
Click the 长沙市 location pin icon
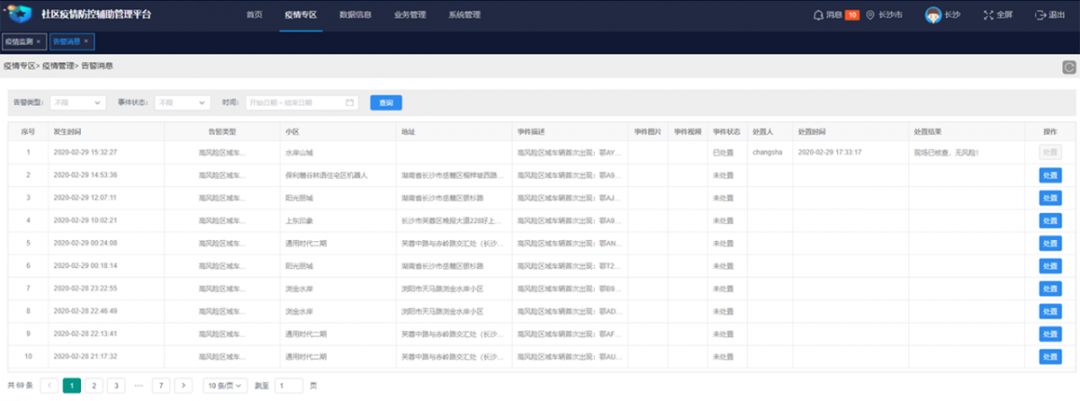click(870, 15)
